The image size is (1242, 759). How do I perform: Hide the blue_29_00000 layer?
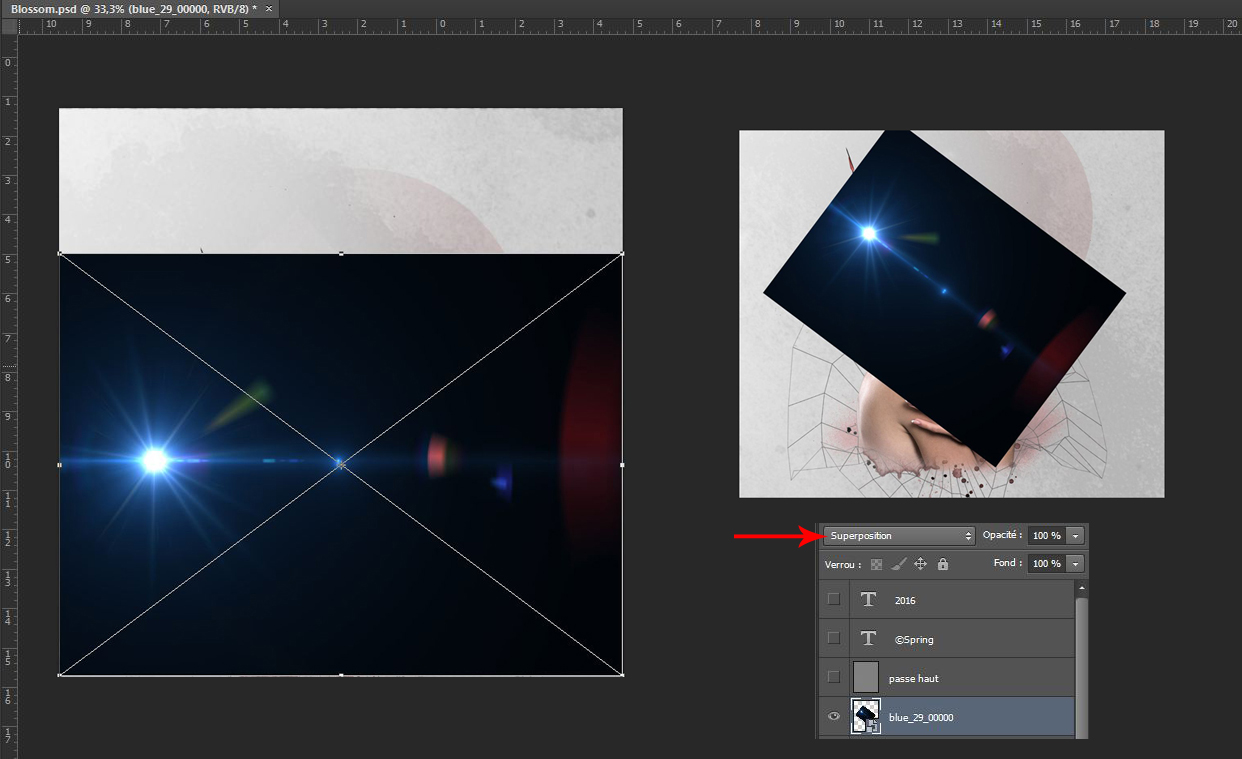tap(834, 717)
